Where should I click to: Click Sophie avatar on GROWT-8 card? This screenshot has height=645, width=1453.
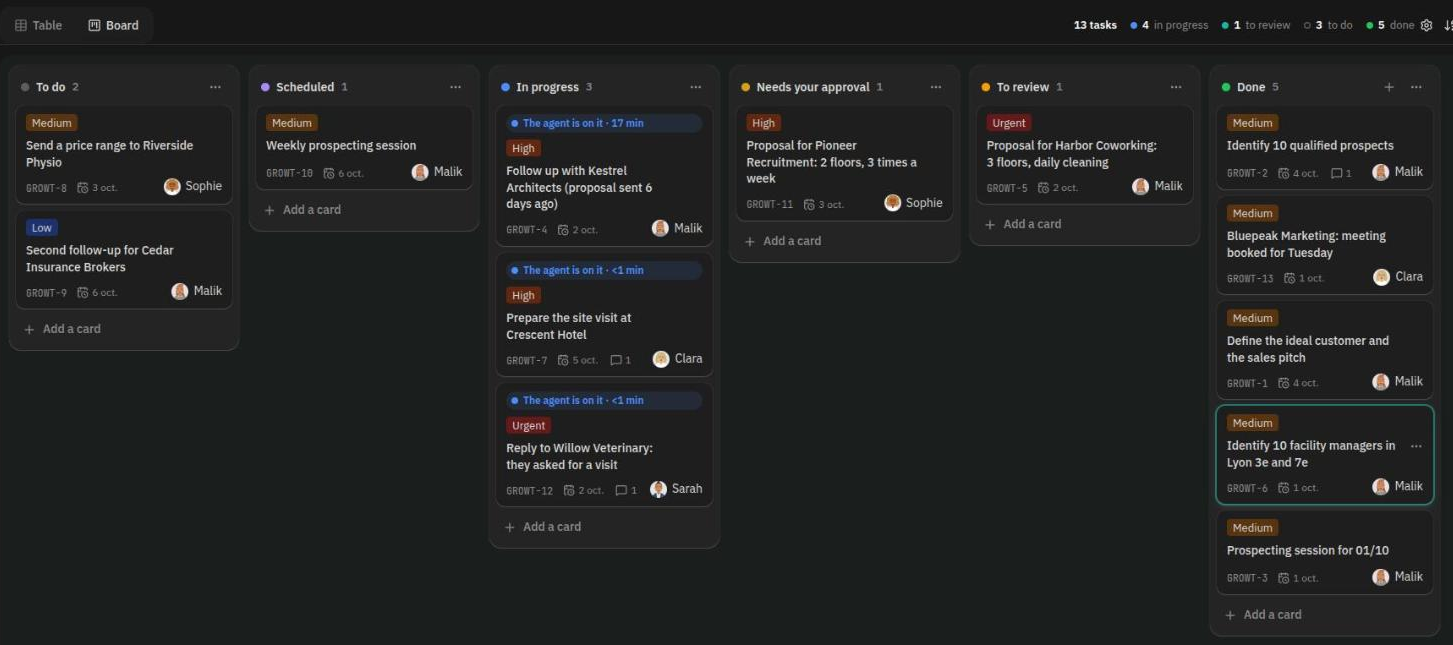(172, 186)
